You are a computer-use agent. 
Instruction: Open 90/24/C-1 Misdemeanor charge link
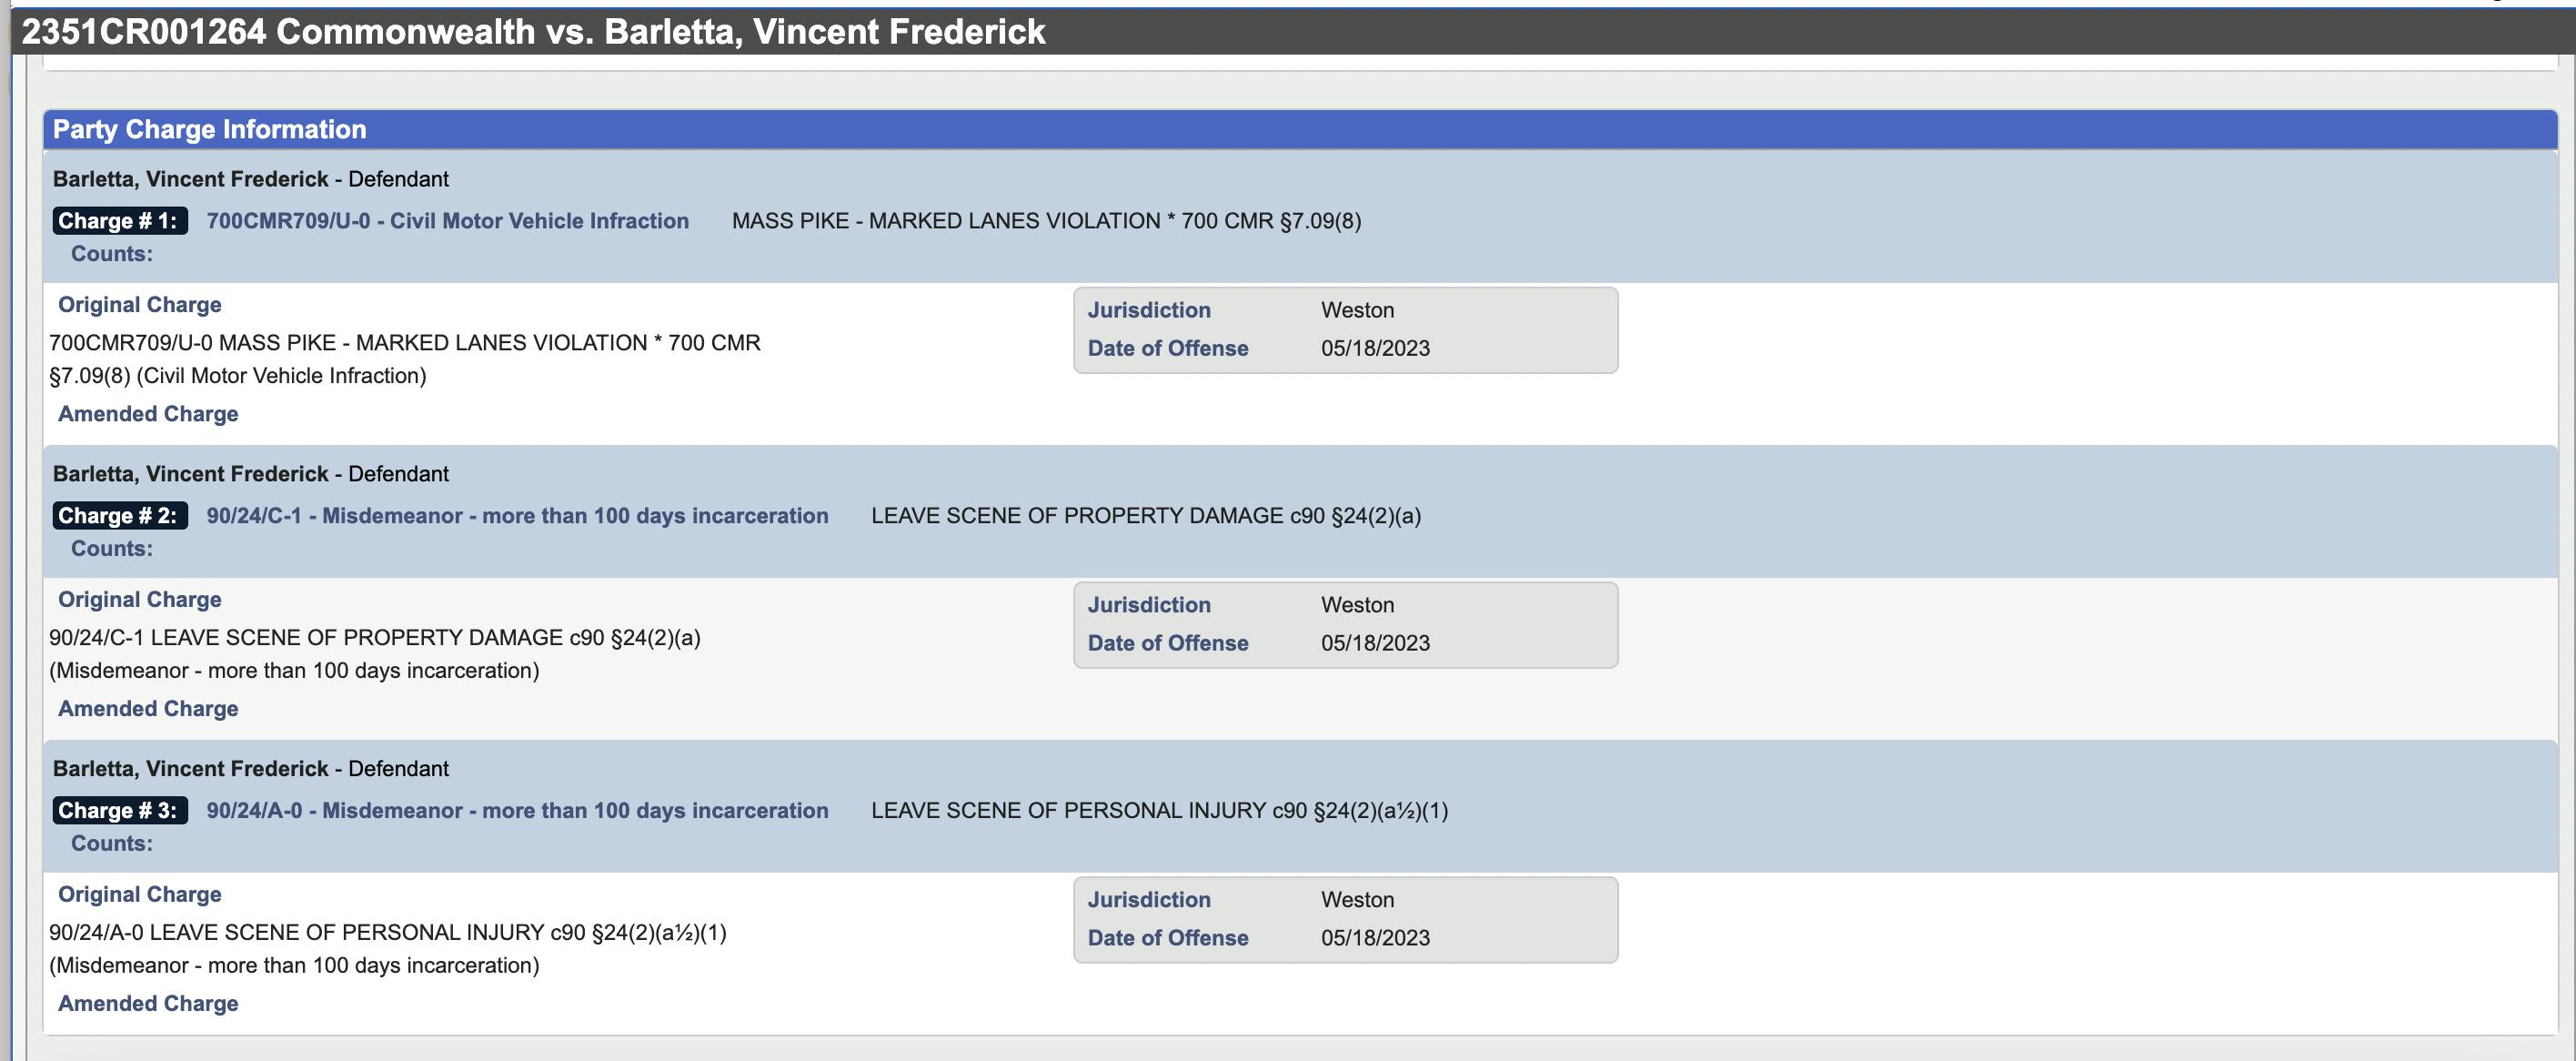click(517, 516)
